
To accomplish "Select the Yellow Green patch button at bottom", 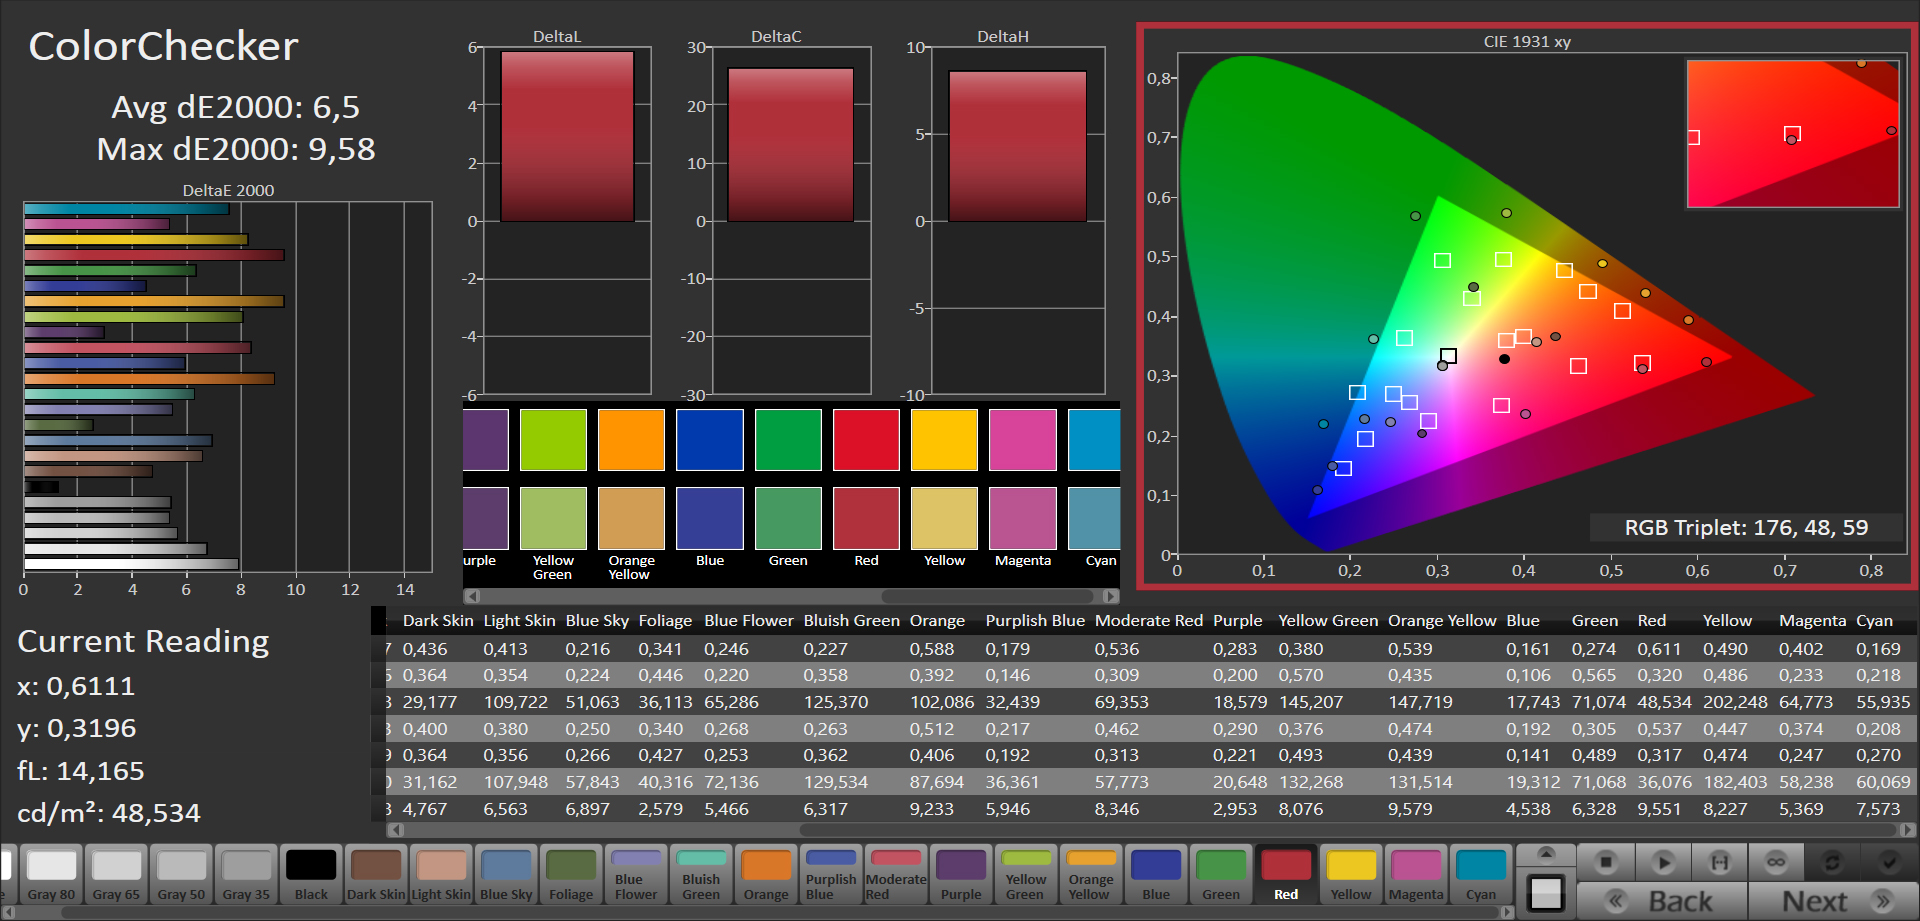I will (1026, 875).
